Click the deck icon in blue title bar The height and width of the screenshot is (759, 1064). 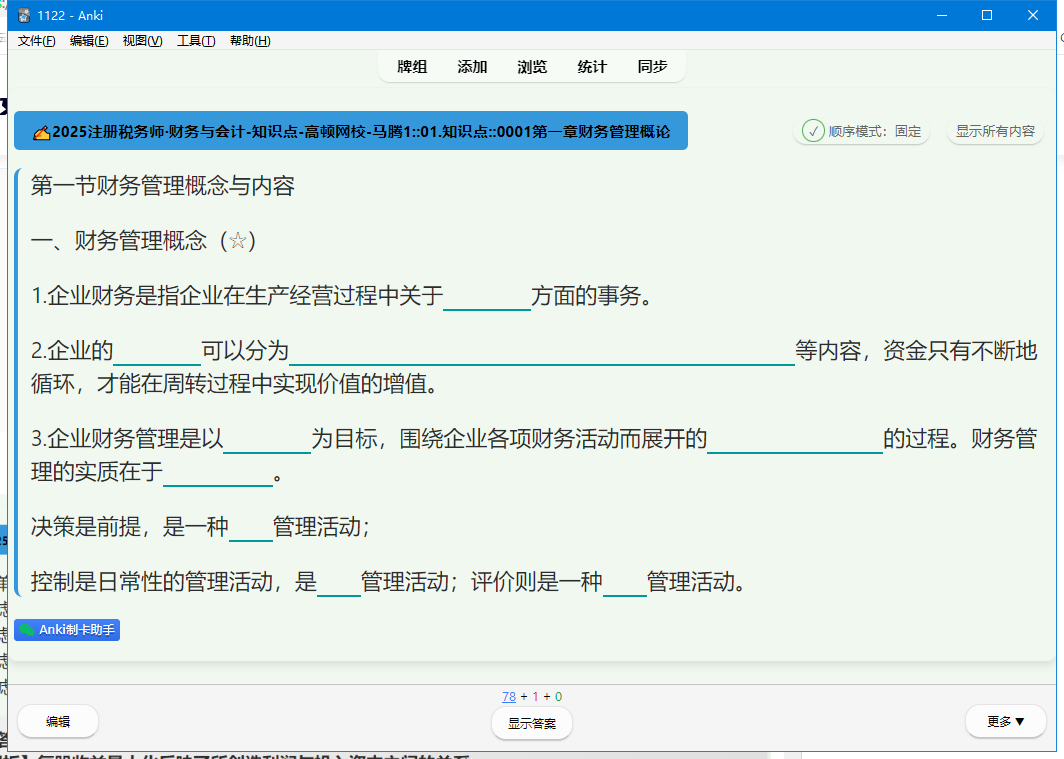click(x=41, y=132)
